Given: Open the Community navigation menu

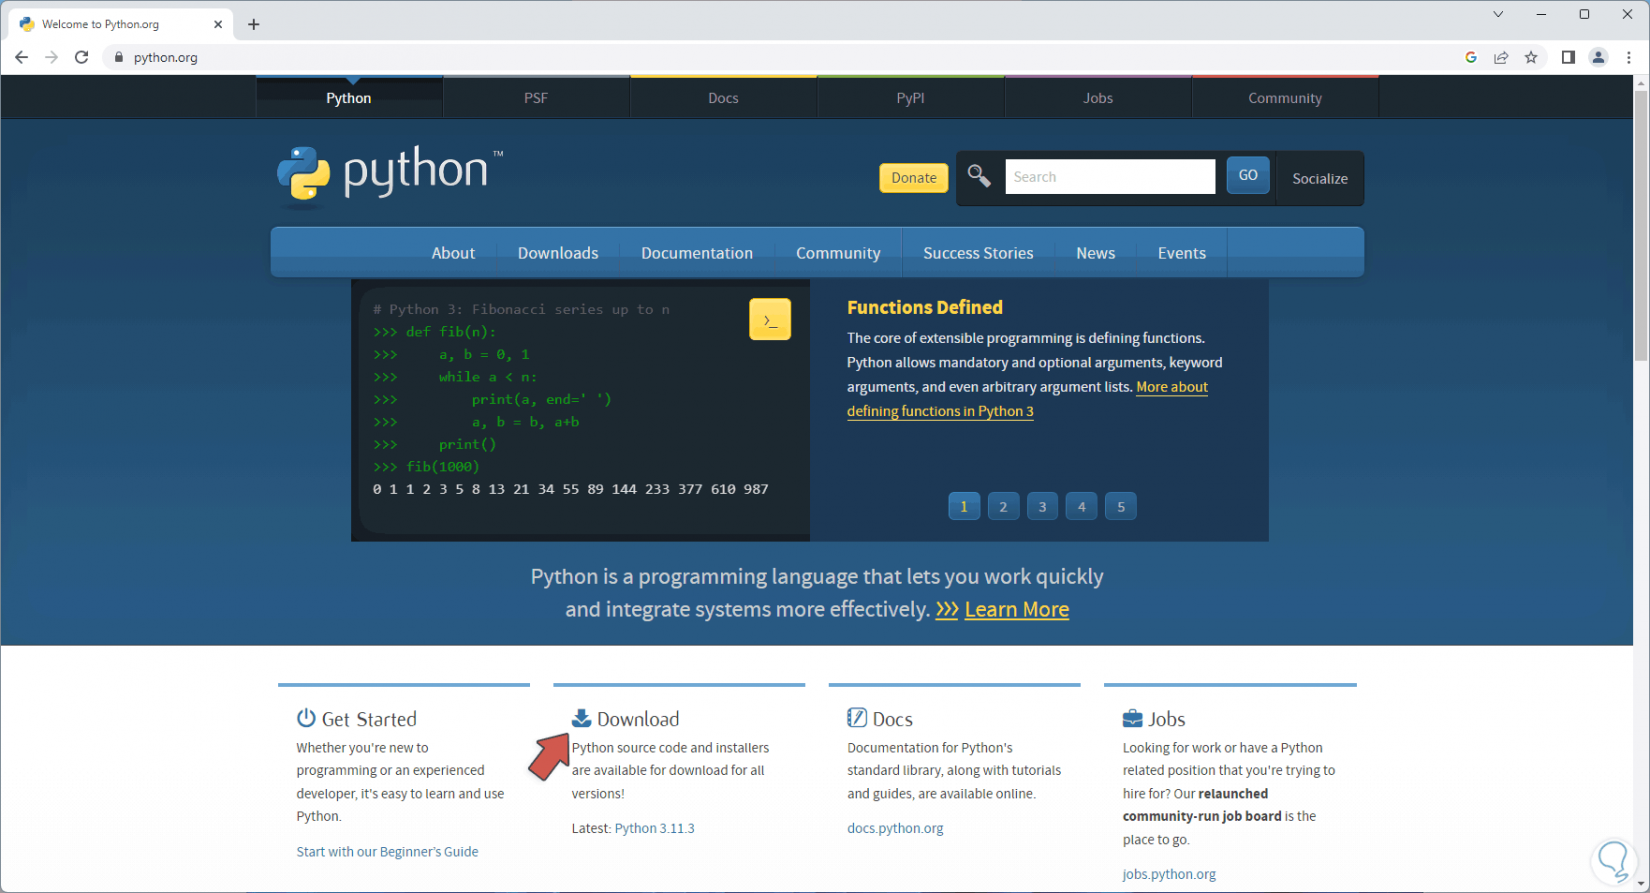Looking at the screenshot, I should 838,253.
